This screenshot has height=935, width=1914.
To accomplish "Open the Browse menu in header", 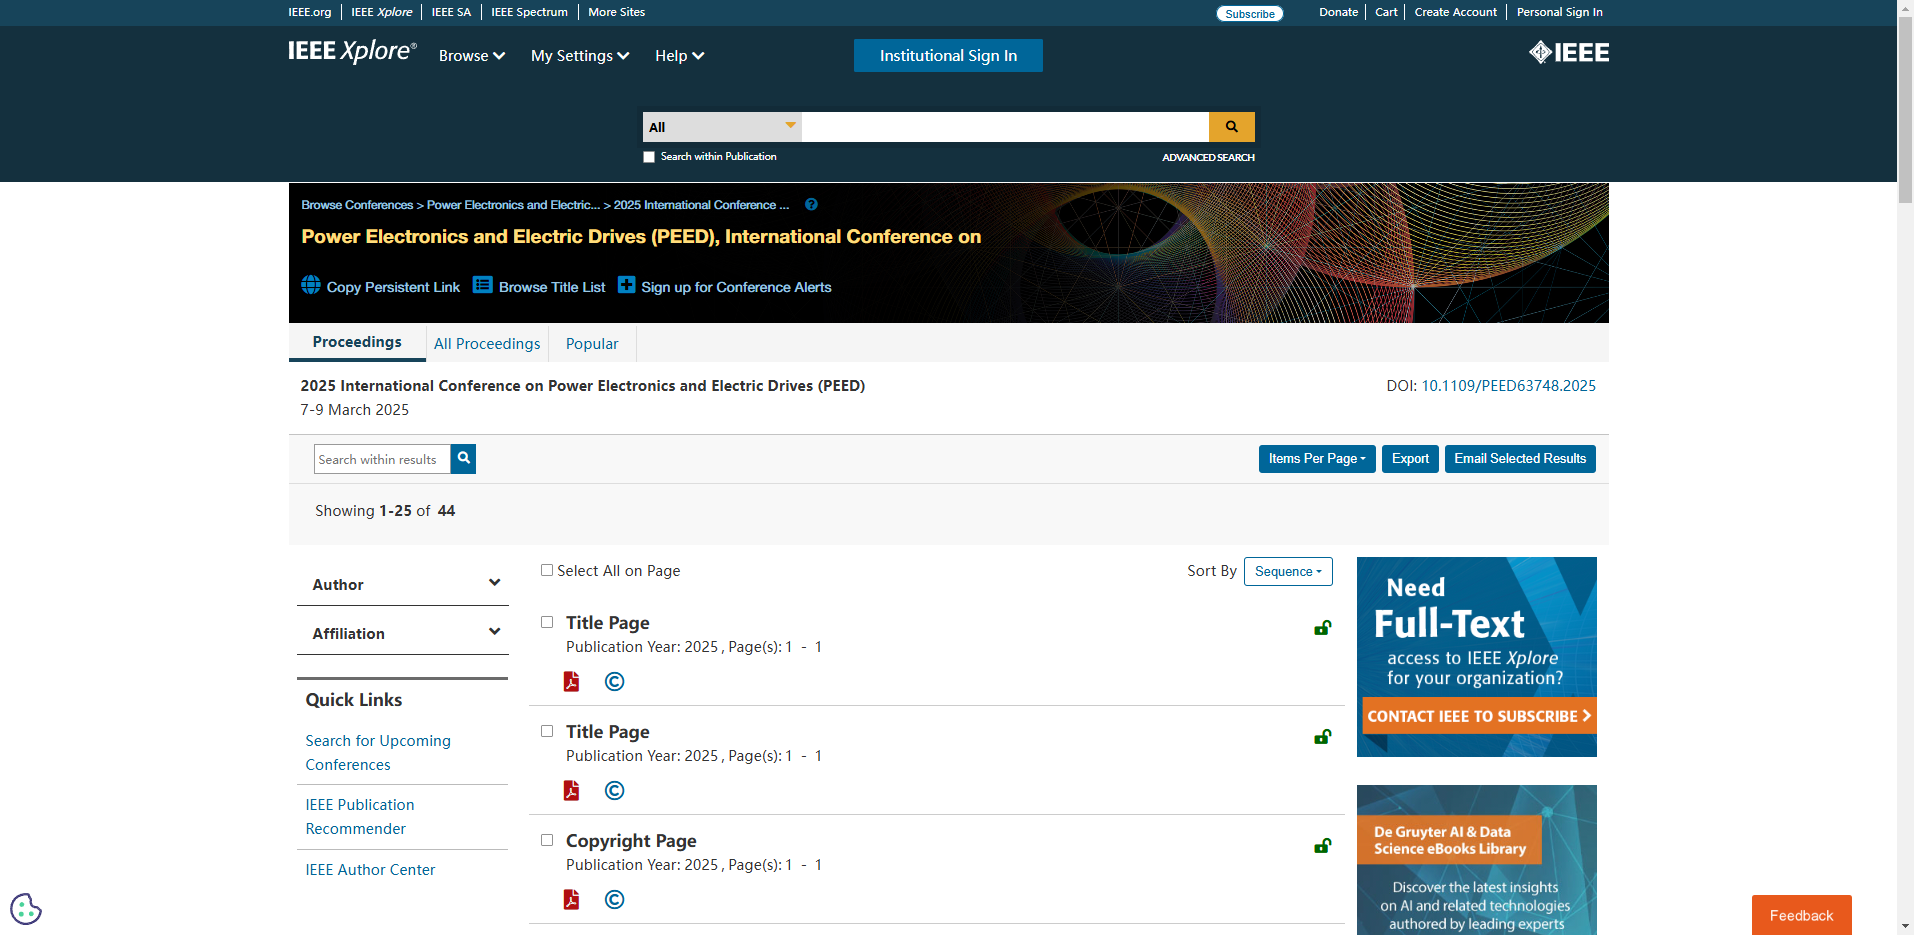I will (471, 56).
